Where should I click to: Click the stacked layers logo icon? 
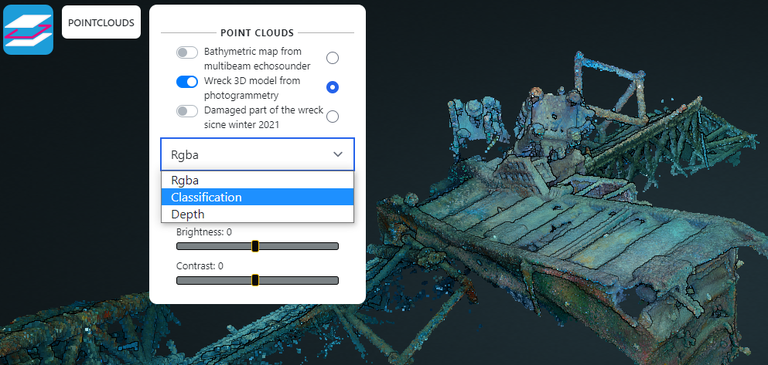pos(28,29)
